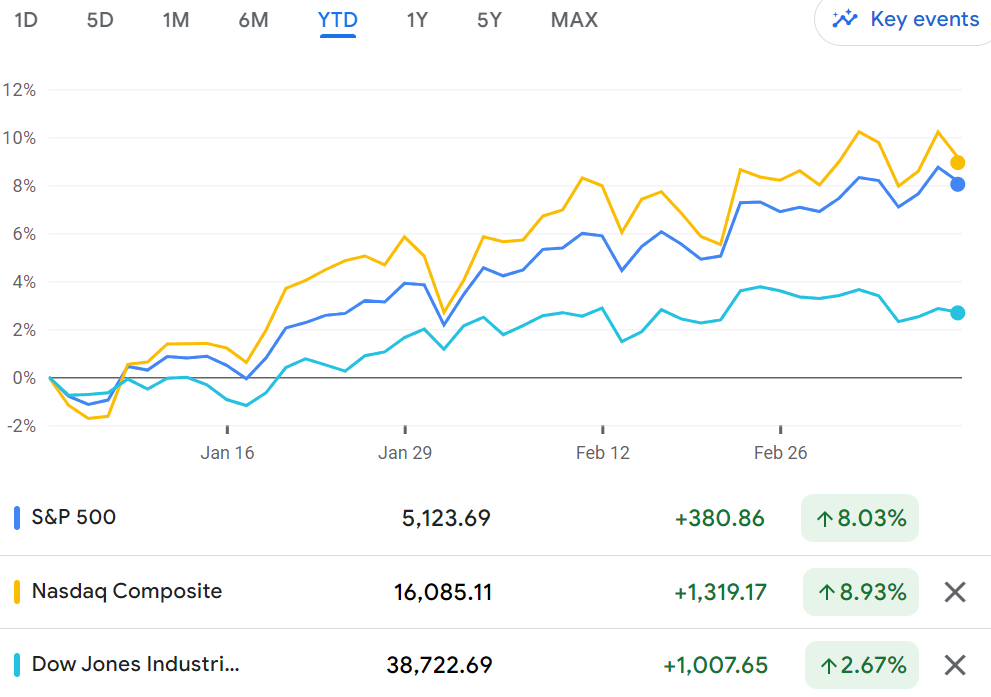Click the +1,319.17 point change
Screen dimensions: 991x697
coord(720,592)
